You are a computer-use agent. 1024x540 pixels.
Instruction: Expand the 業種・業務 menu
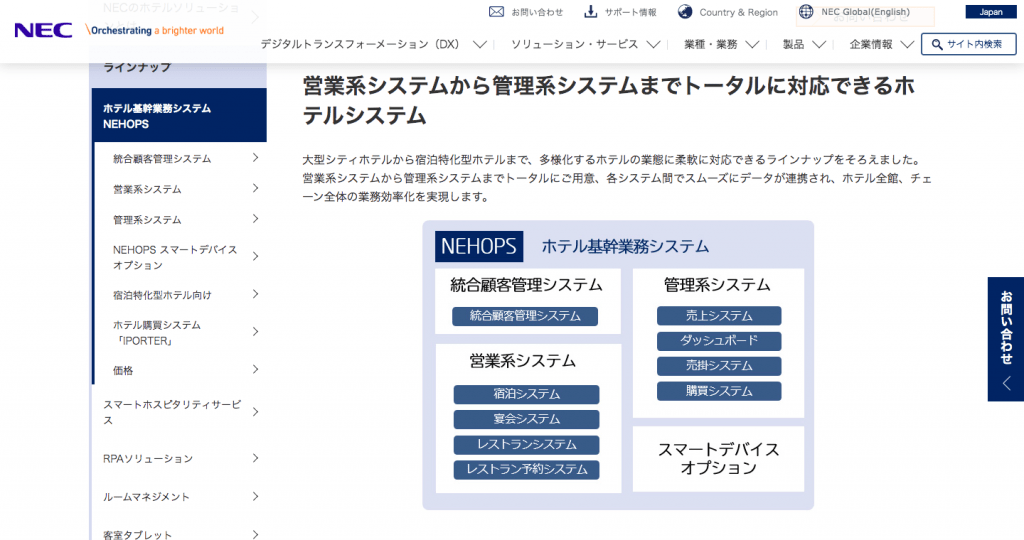[721, 44]
